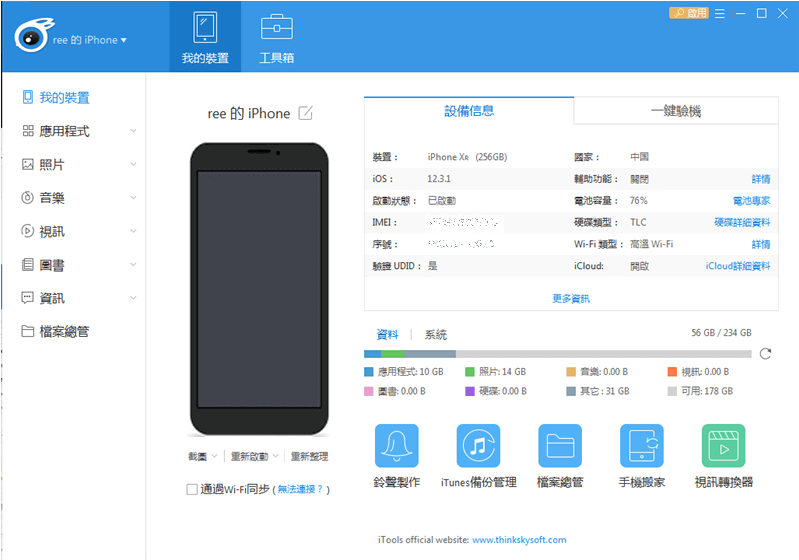Click the storage usage bar

[x=557, y=354]
